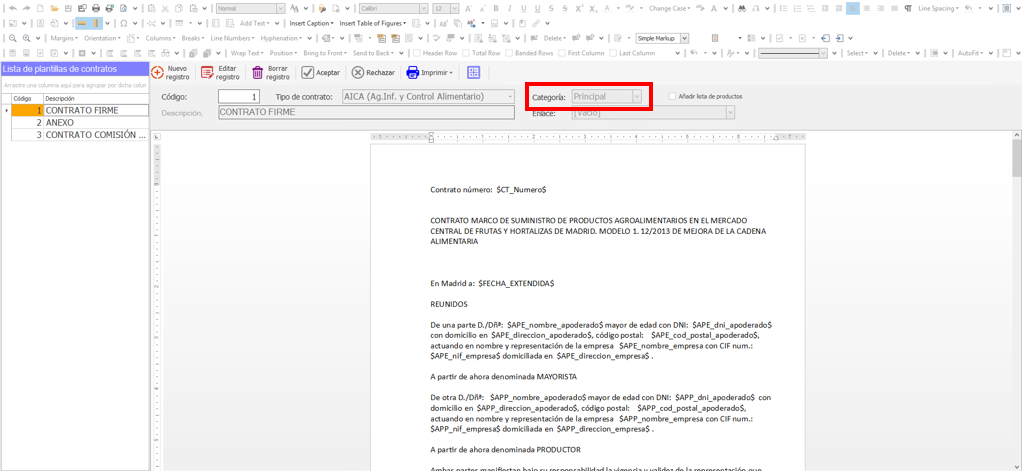Click the Nuevo registro button
This screenshot has height=471, width=1024.
(x=170, y=72)
